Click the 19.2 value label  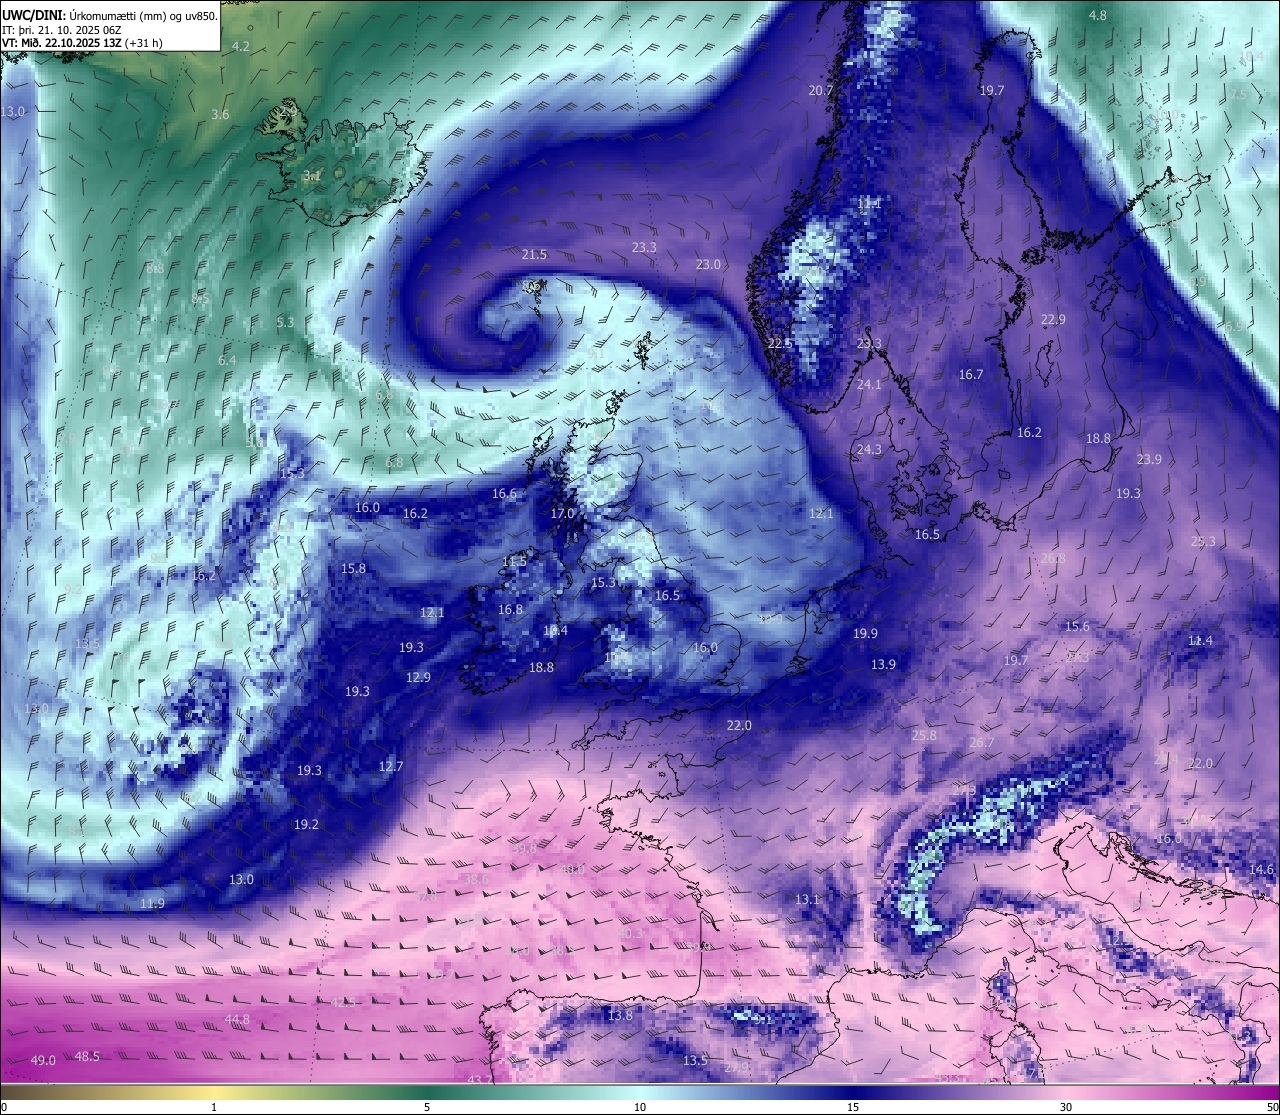[306, 824]
